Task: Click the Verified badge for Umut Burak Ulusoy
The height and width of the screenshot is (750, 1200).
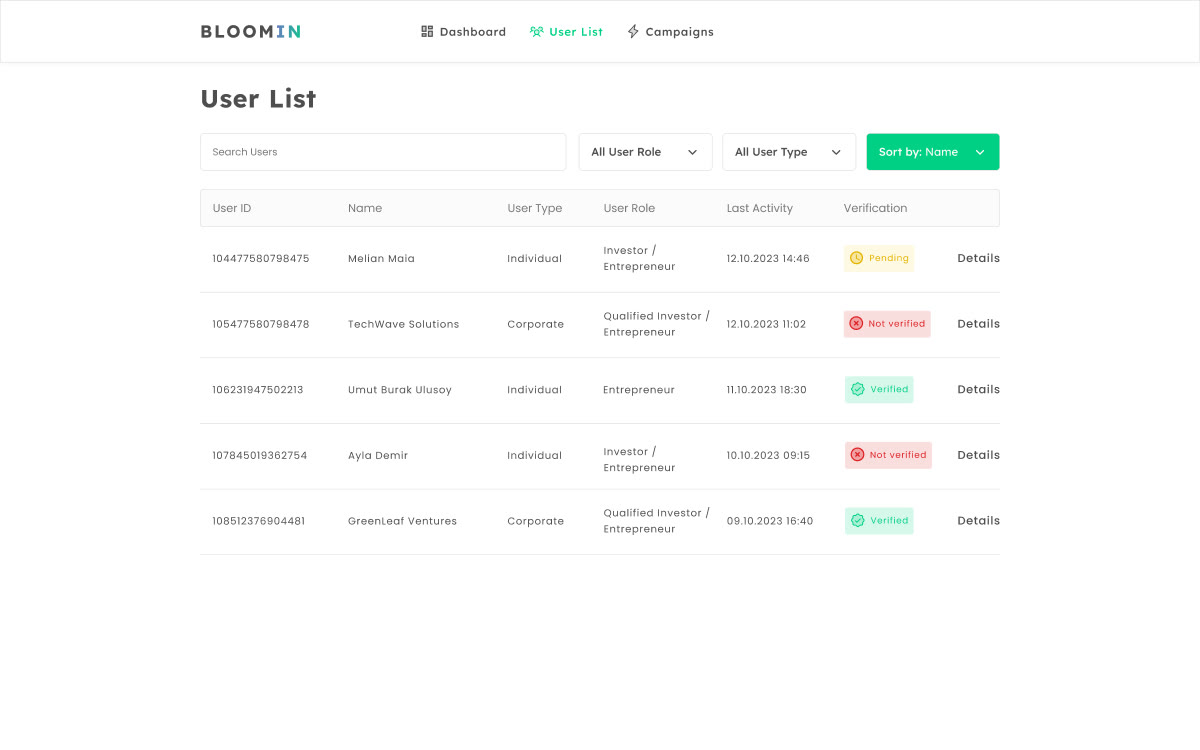Action: coord(879,390)
